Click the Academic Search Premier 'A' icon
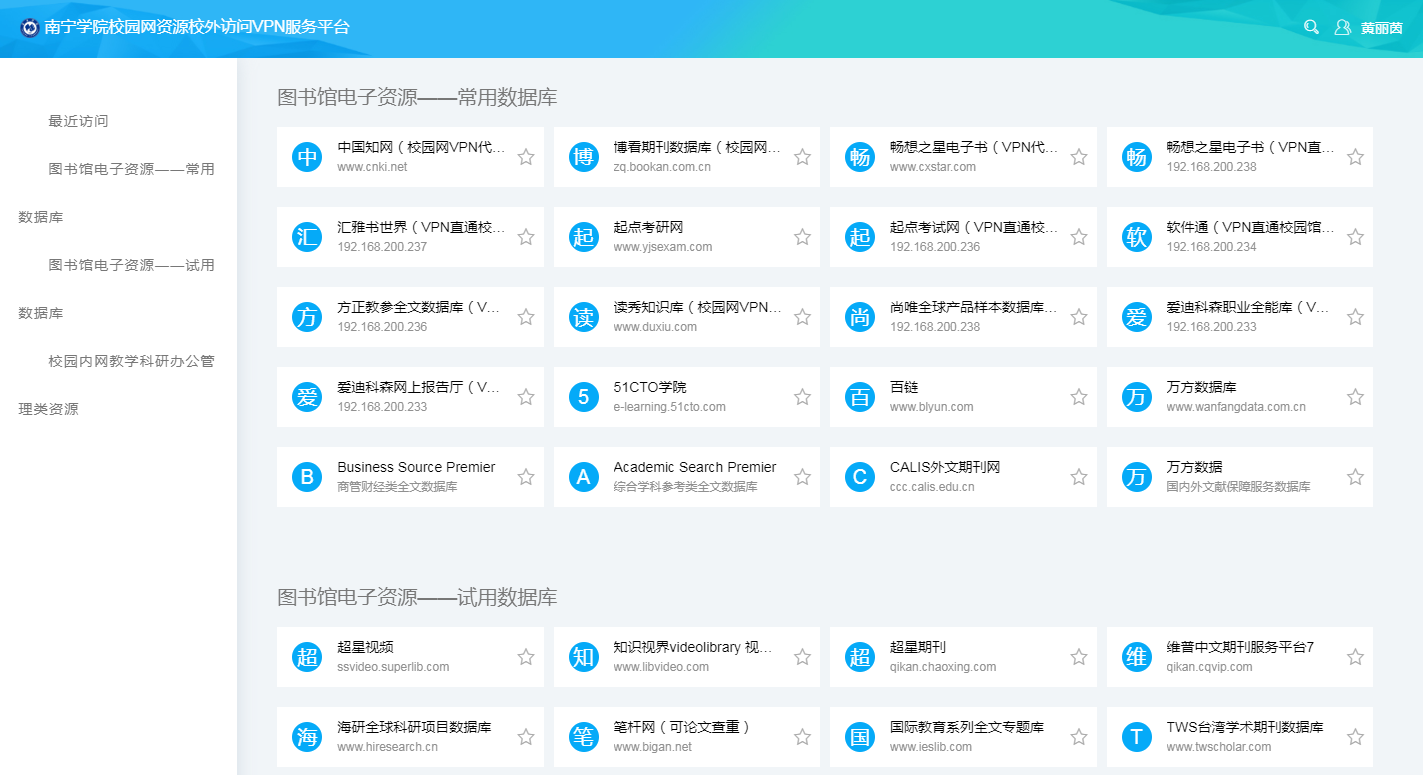This screenshot has width=1423, height=775. point(583,477)
